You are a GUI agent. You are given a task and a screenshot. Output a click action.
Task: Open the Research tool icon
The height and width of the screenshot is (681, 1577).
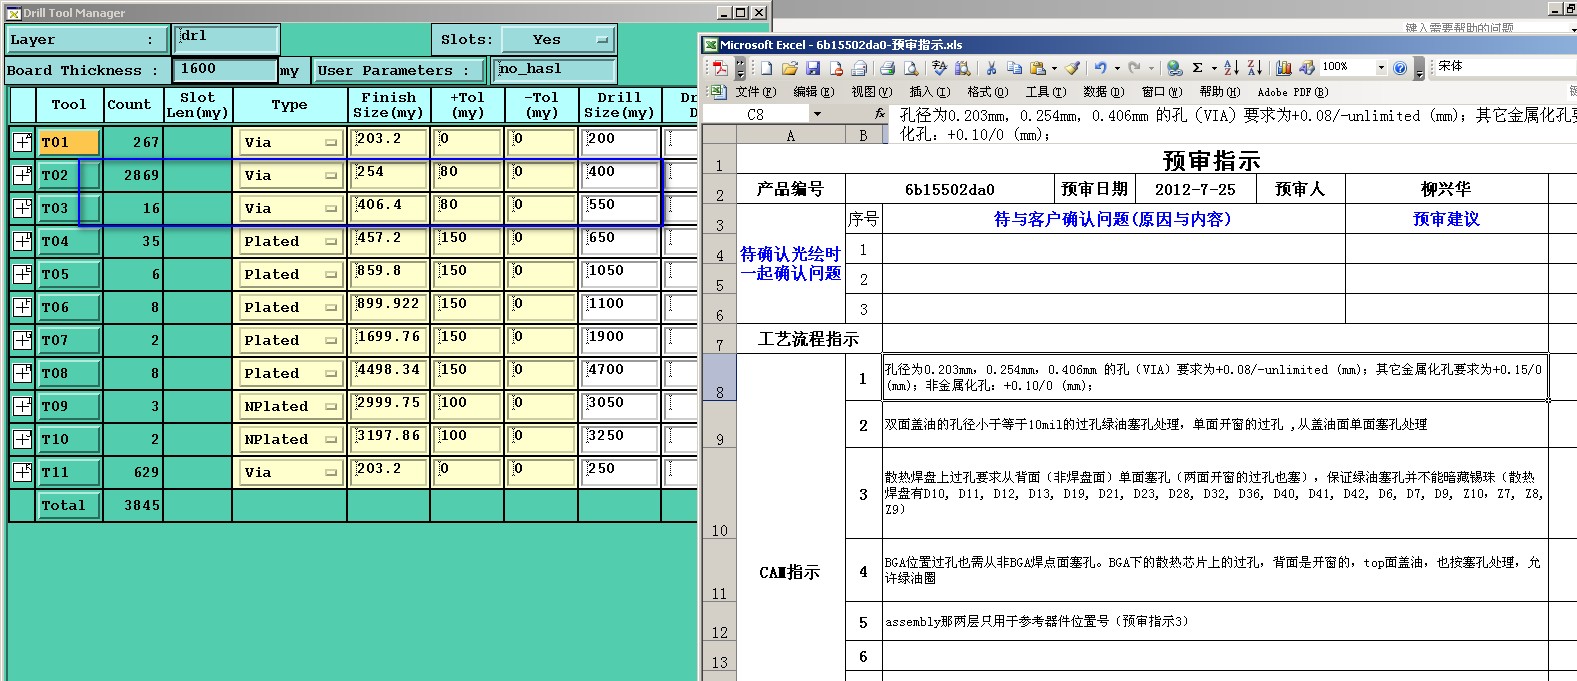click(x=962, y=67)
